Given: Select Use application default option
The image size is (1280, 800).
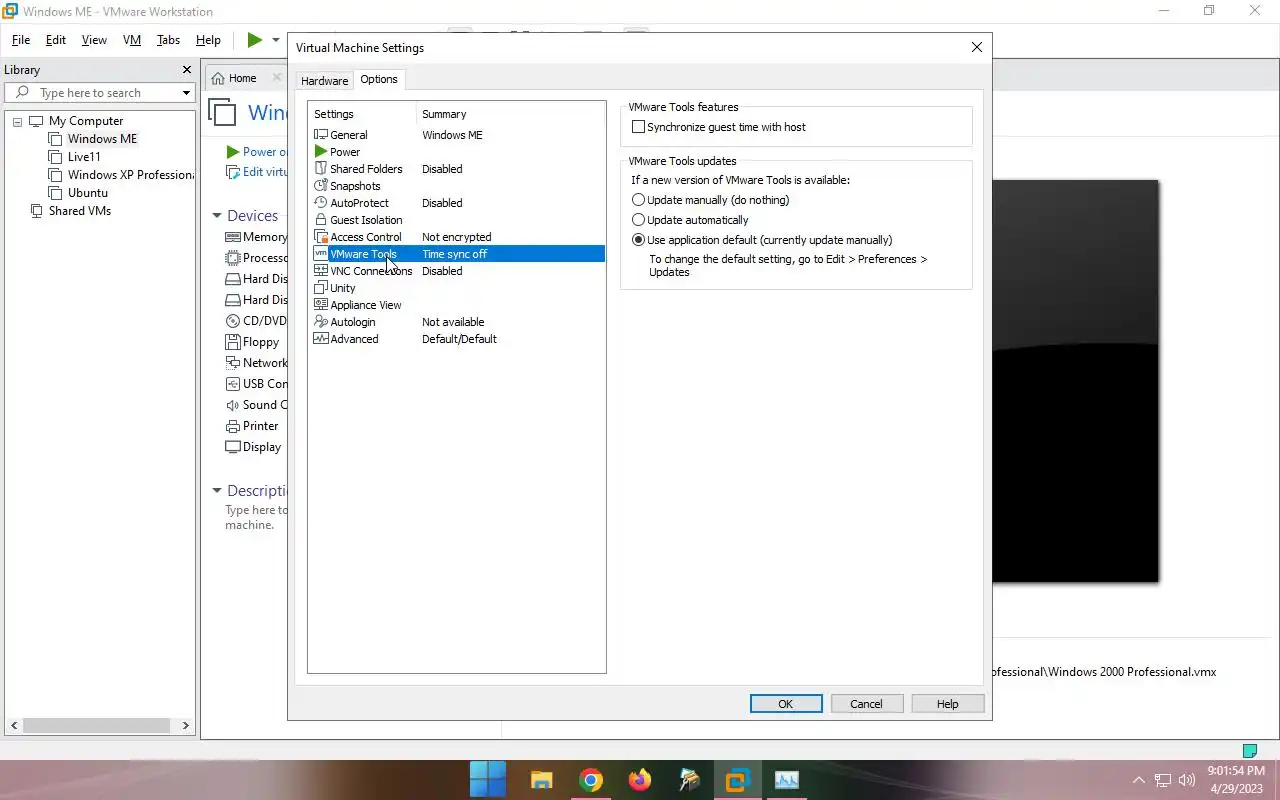Looking at the screenshot, I should click(x=638, y=240).
